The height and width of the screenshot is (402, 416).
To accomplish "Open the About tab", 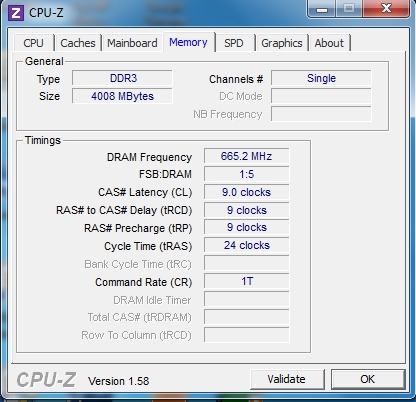I will point(329,43).
